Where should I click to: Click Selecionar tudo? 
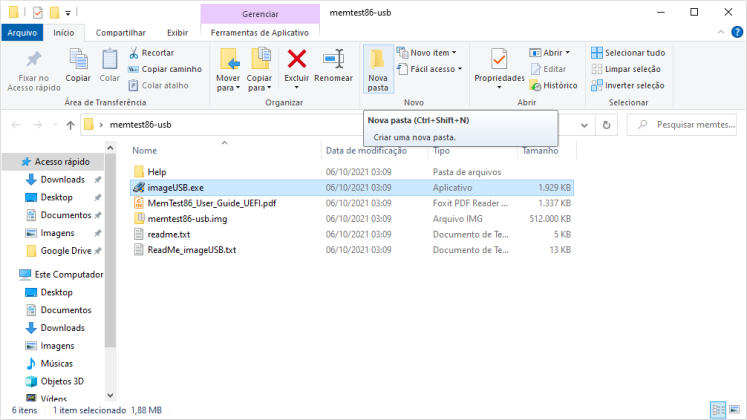628,53
